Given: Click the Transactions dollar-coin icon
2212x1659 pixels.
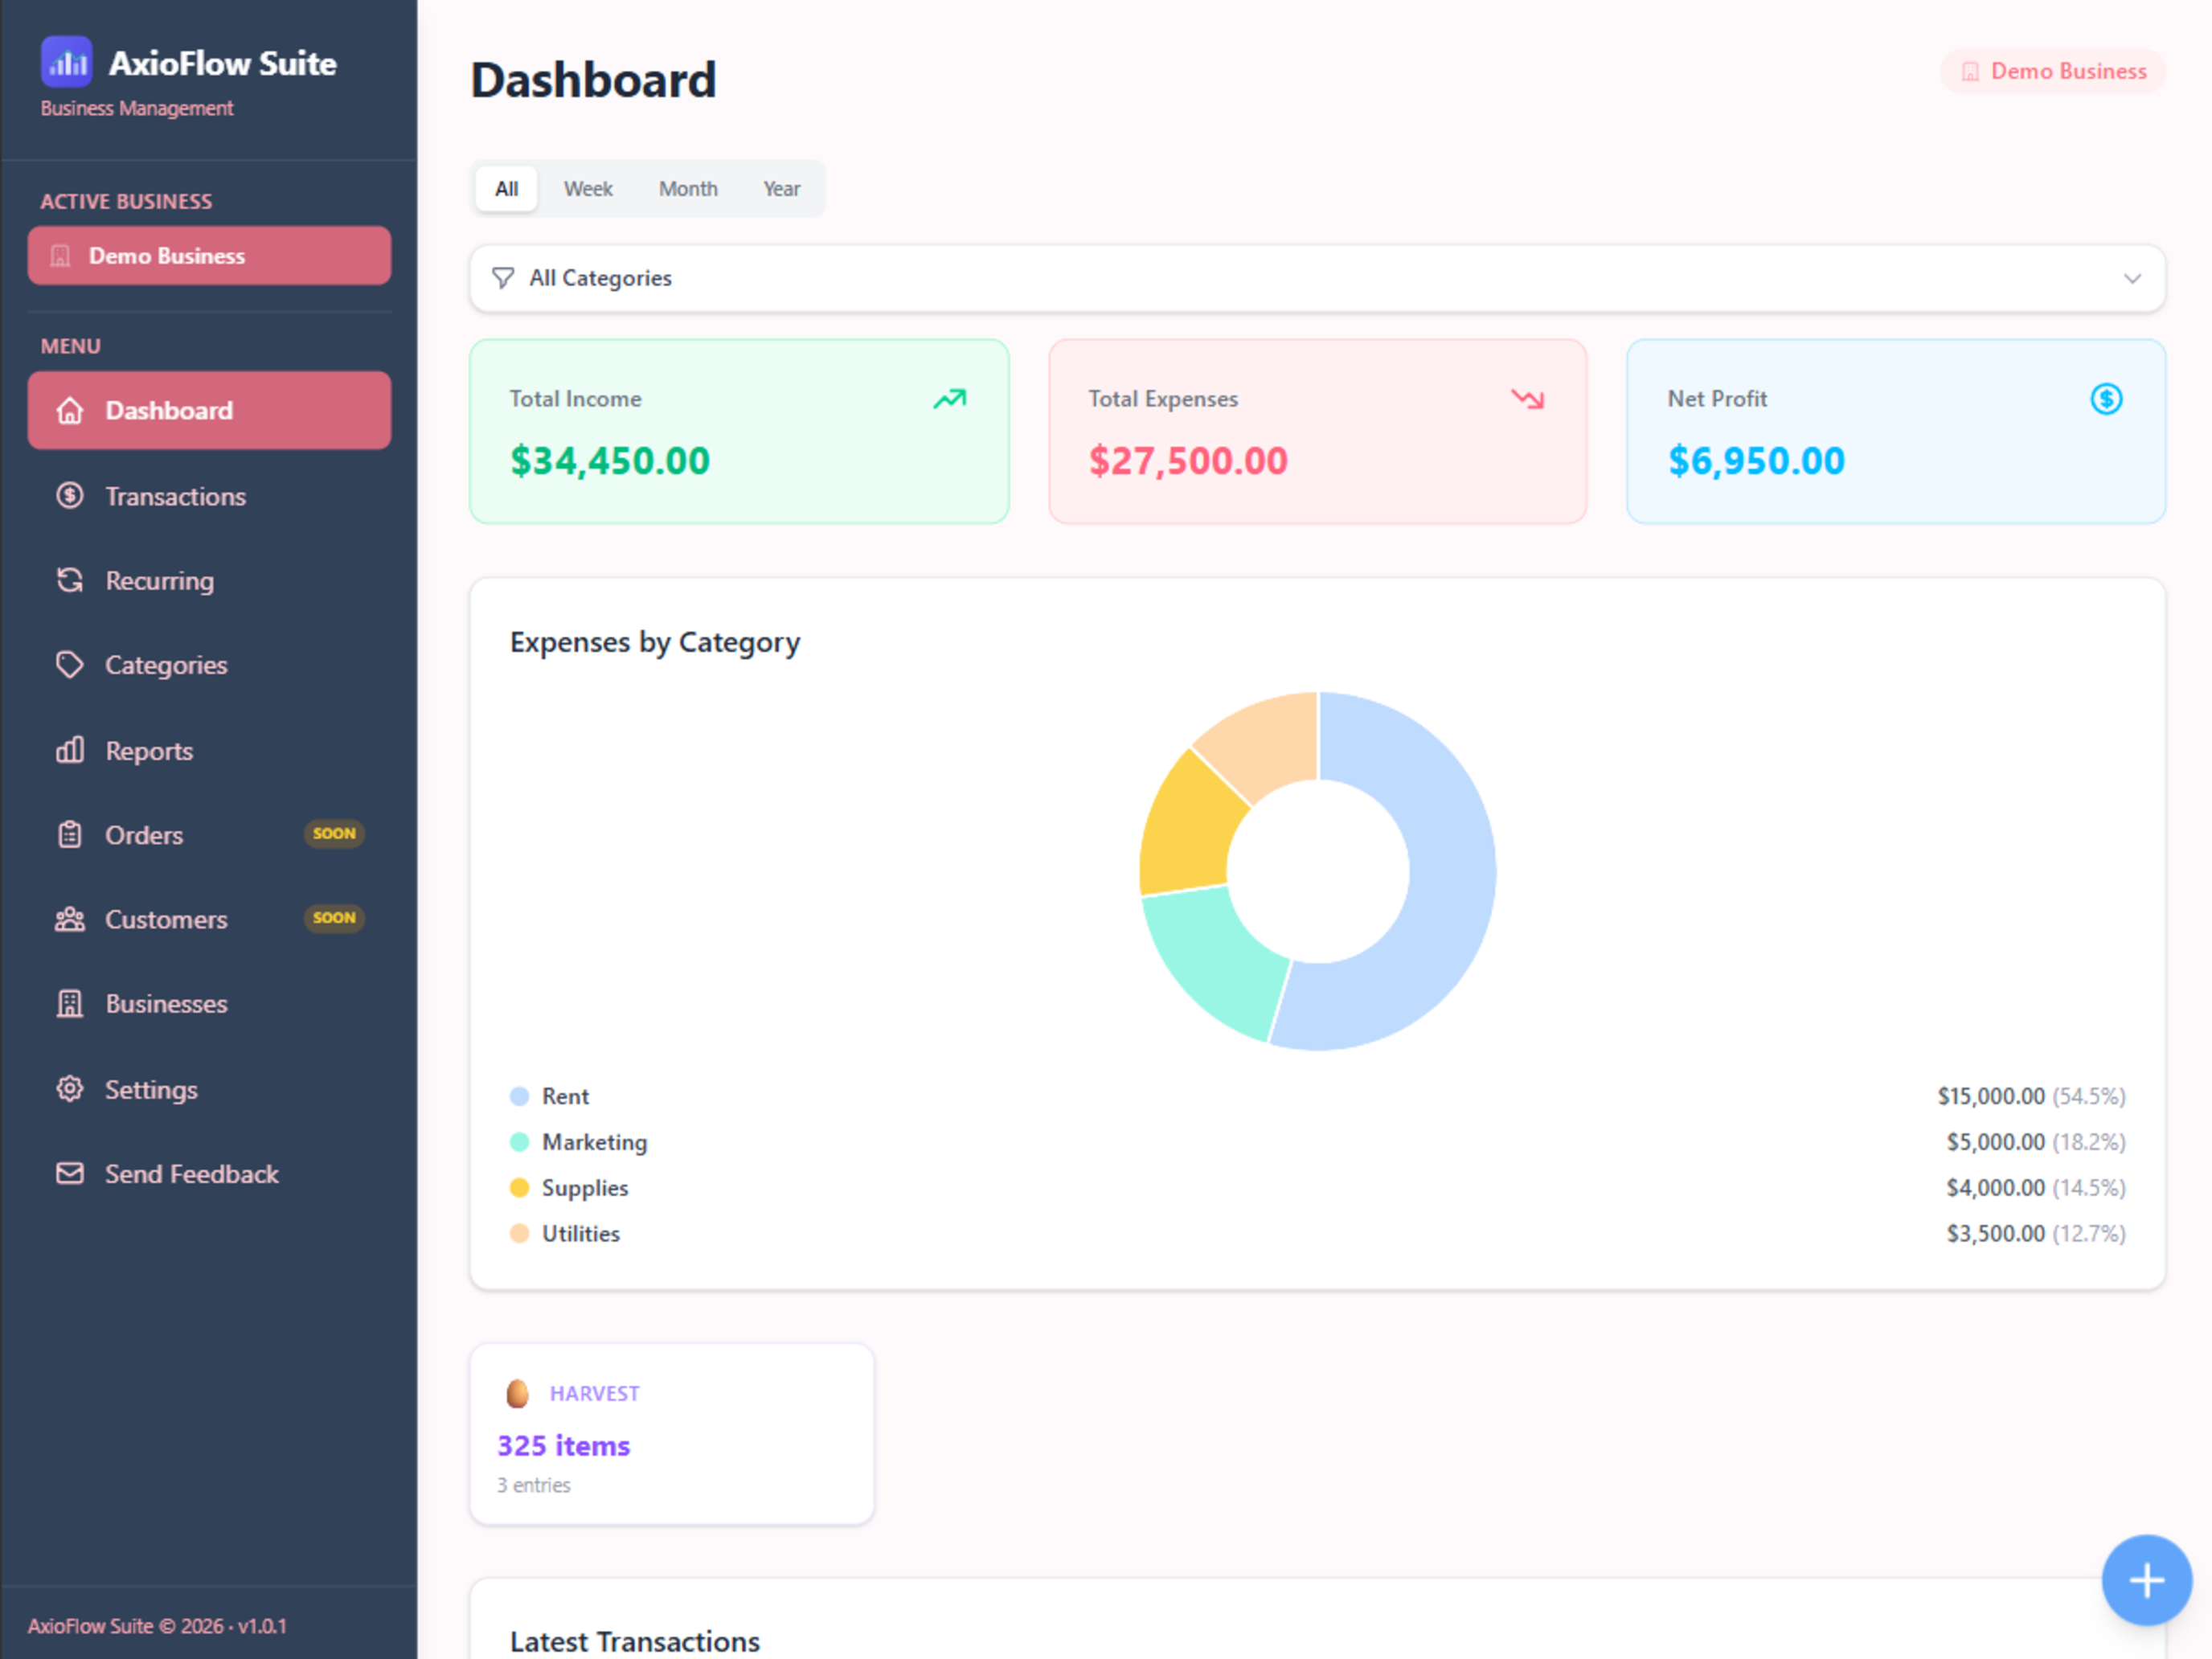Looking at the screenshot, I should [x=70, y=495].
